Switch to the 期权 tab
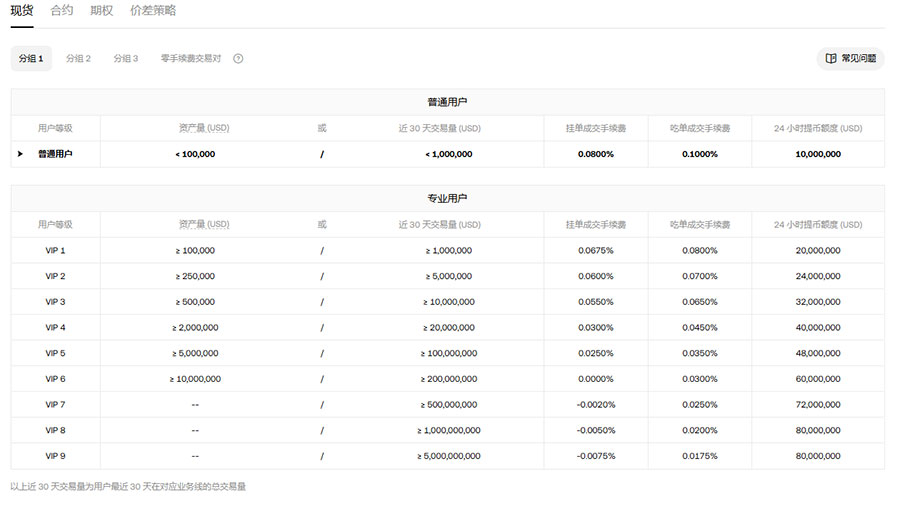This screenshot has height=506, width=900. (x=102, y=10)
